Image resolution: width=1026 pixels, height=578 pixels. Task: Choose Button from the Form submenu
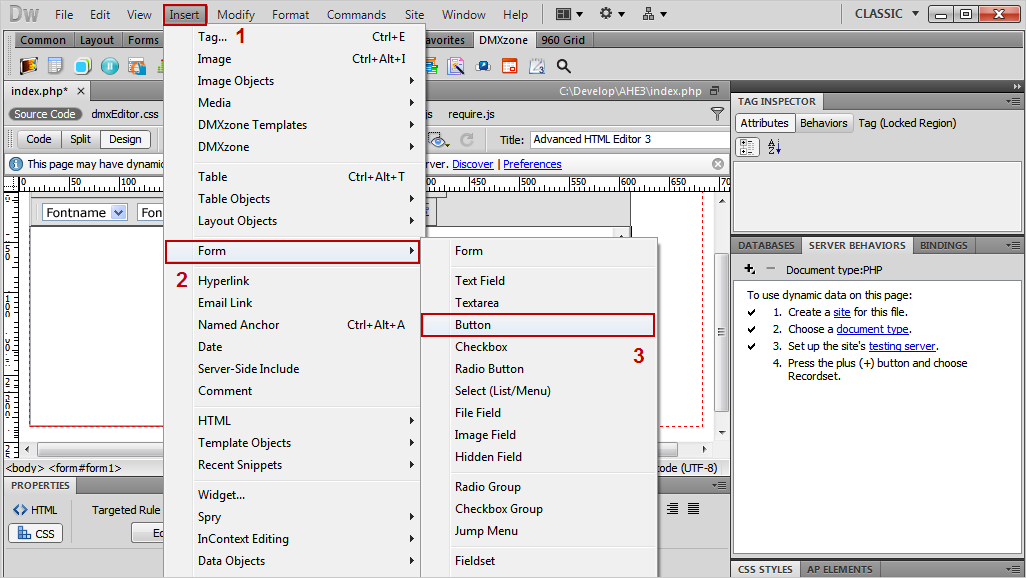click(538, 325)
